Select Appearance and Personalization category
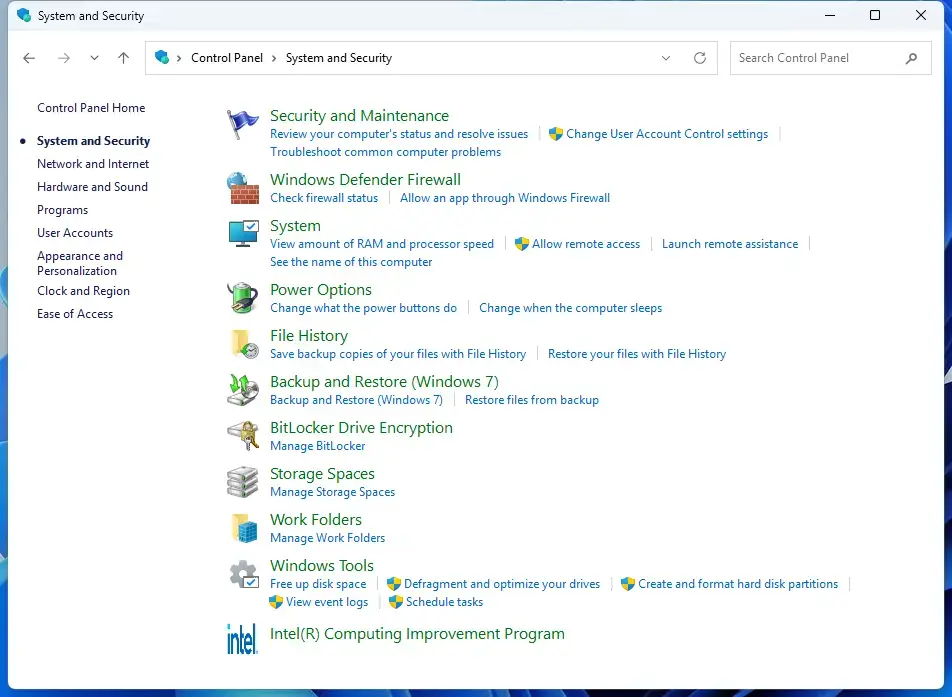Screen dimensions: 952x697 tap(80, 264)
